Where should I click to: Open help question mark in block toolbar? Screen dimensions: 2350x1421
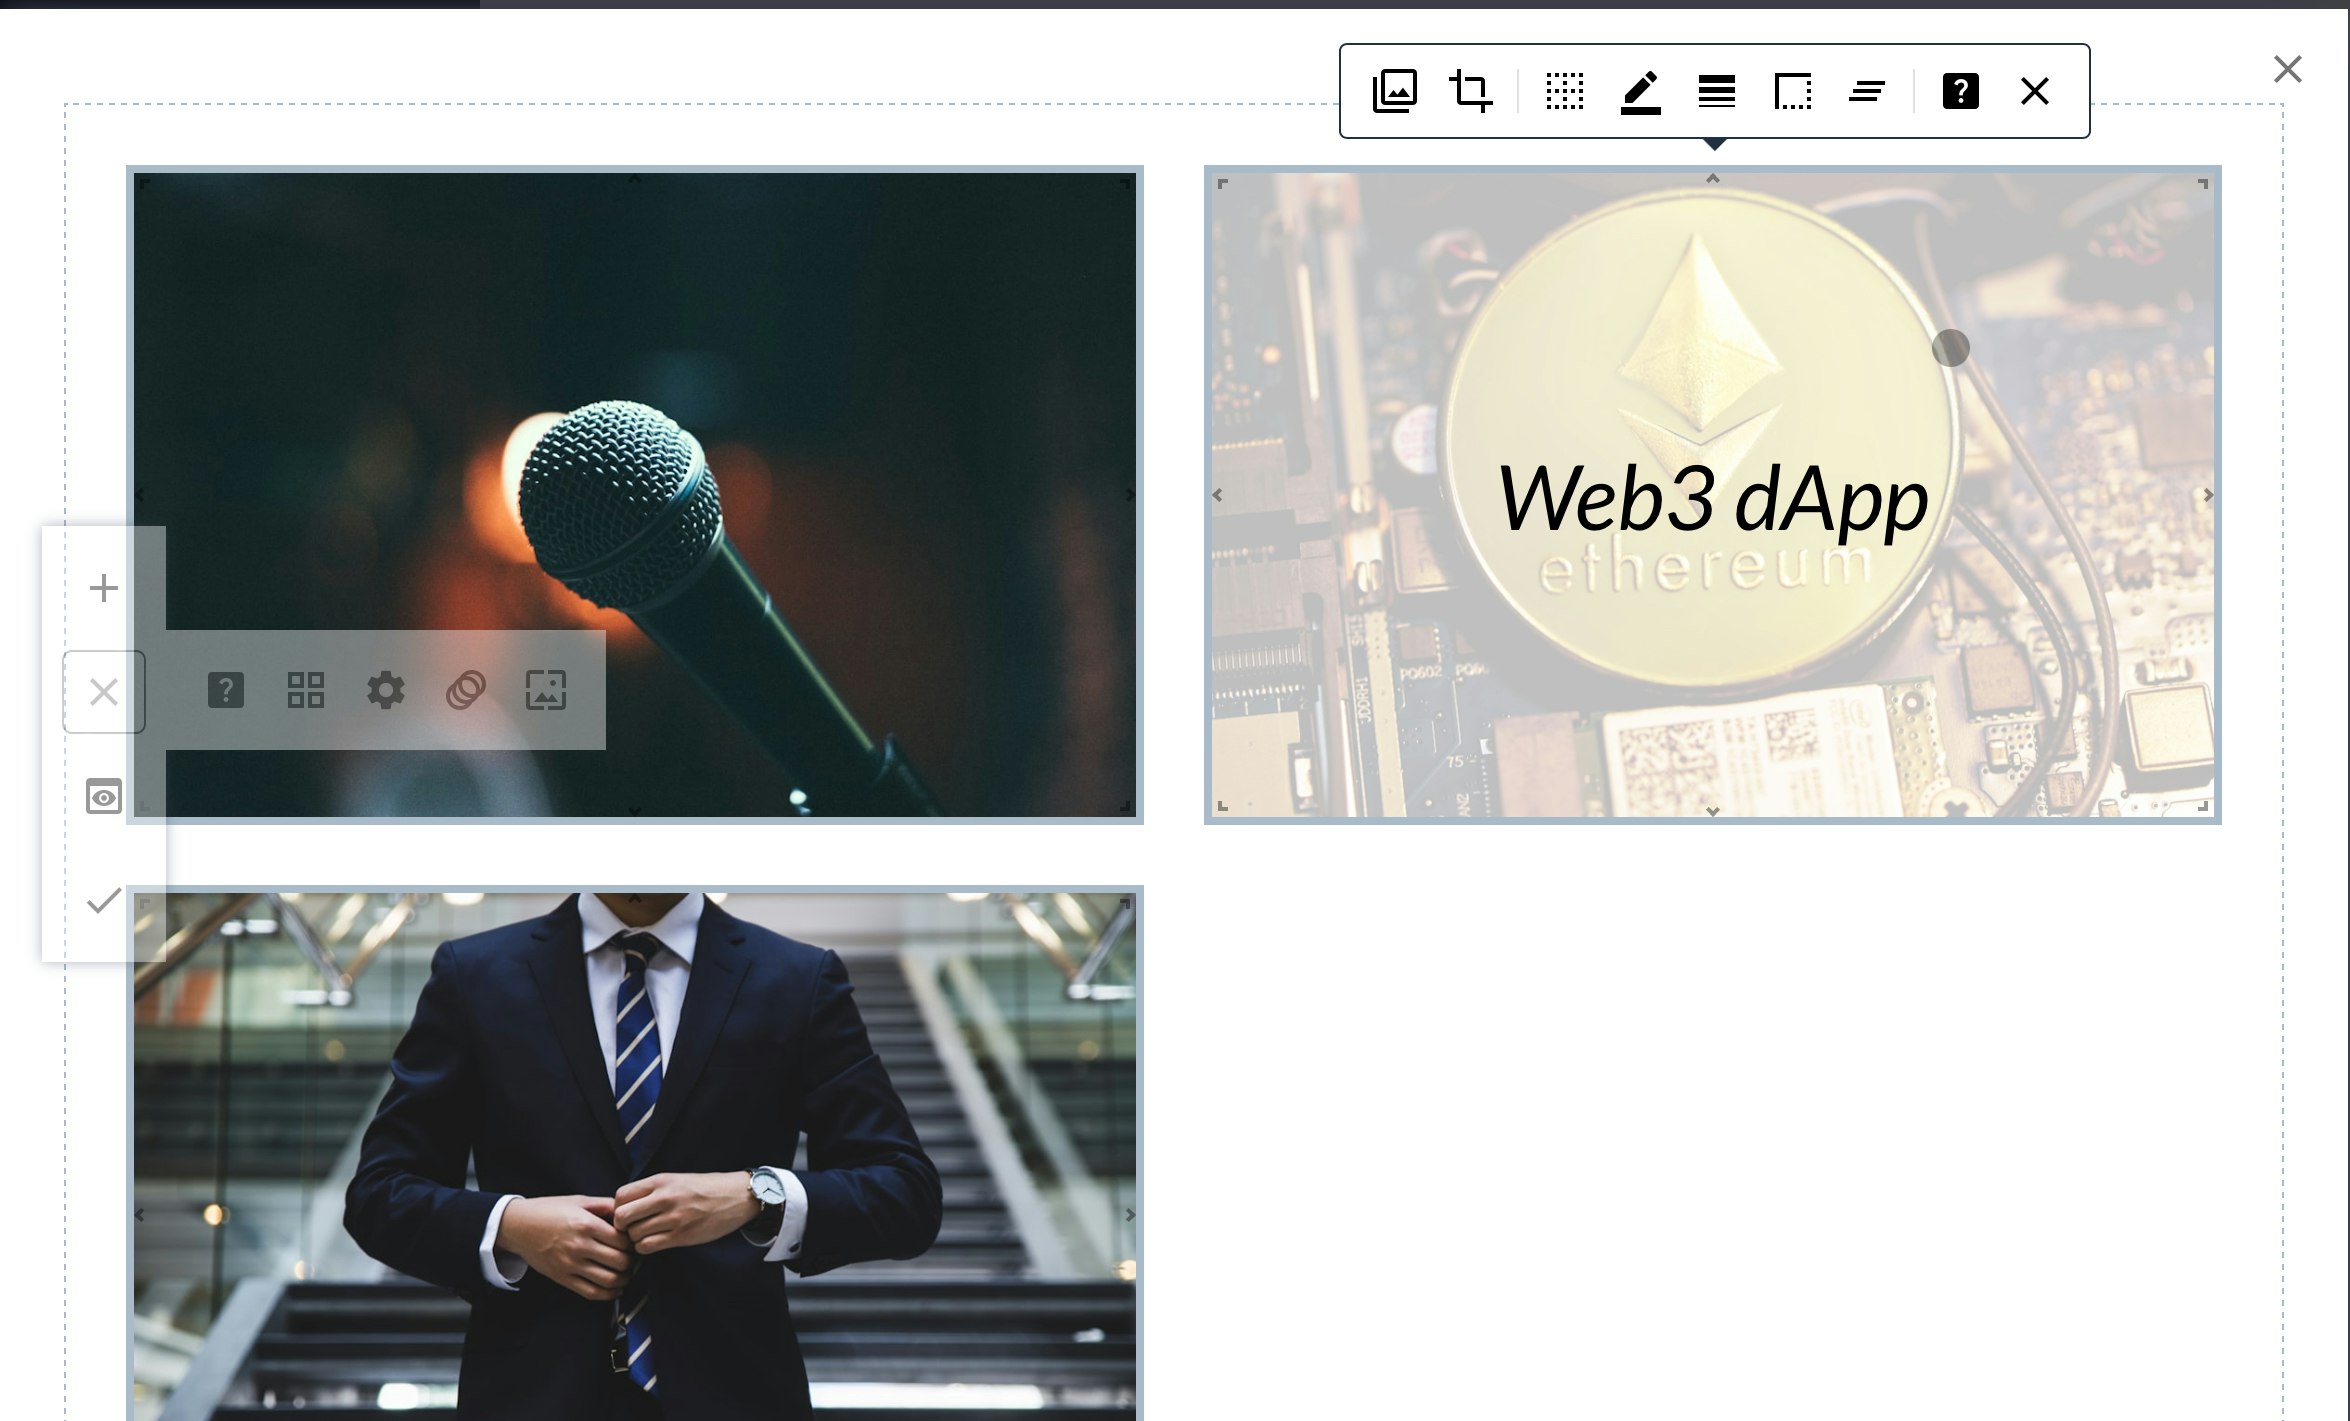pos(226,690)
